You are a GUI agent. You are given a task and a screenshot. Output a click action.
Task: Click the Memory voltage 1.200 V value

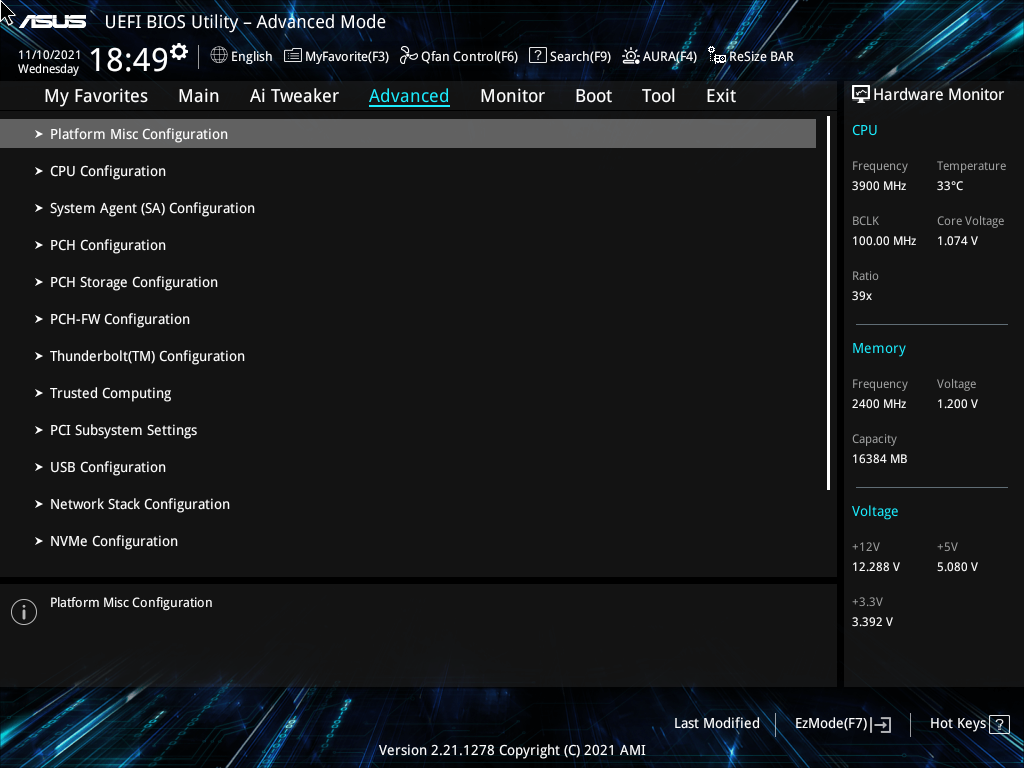(957, 404)
